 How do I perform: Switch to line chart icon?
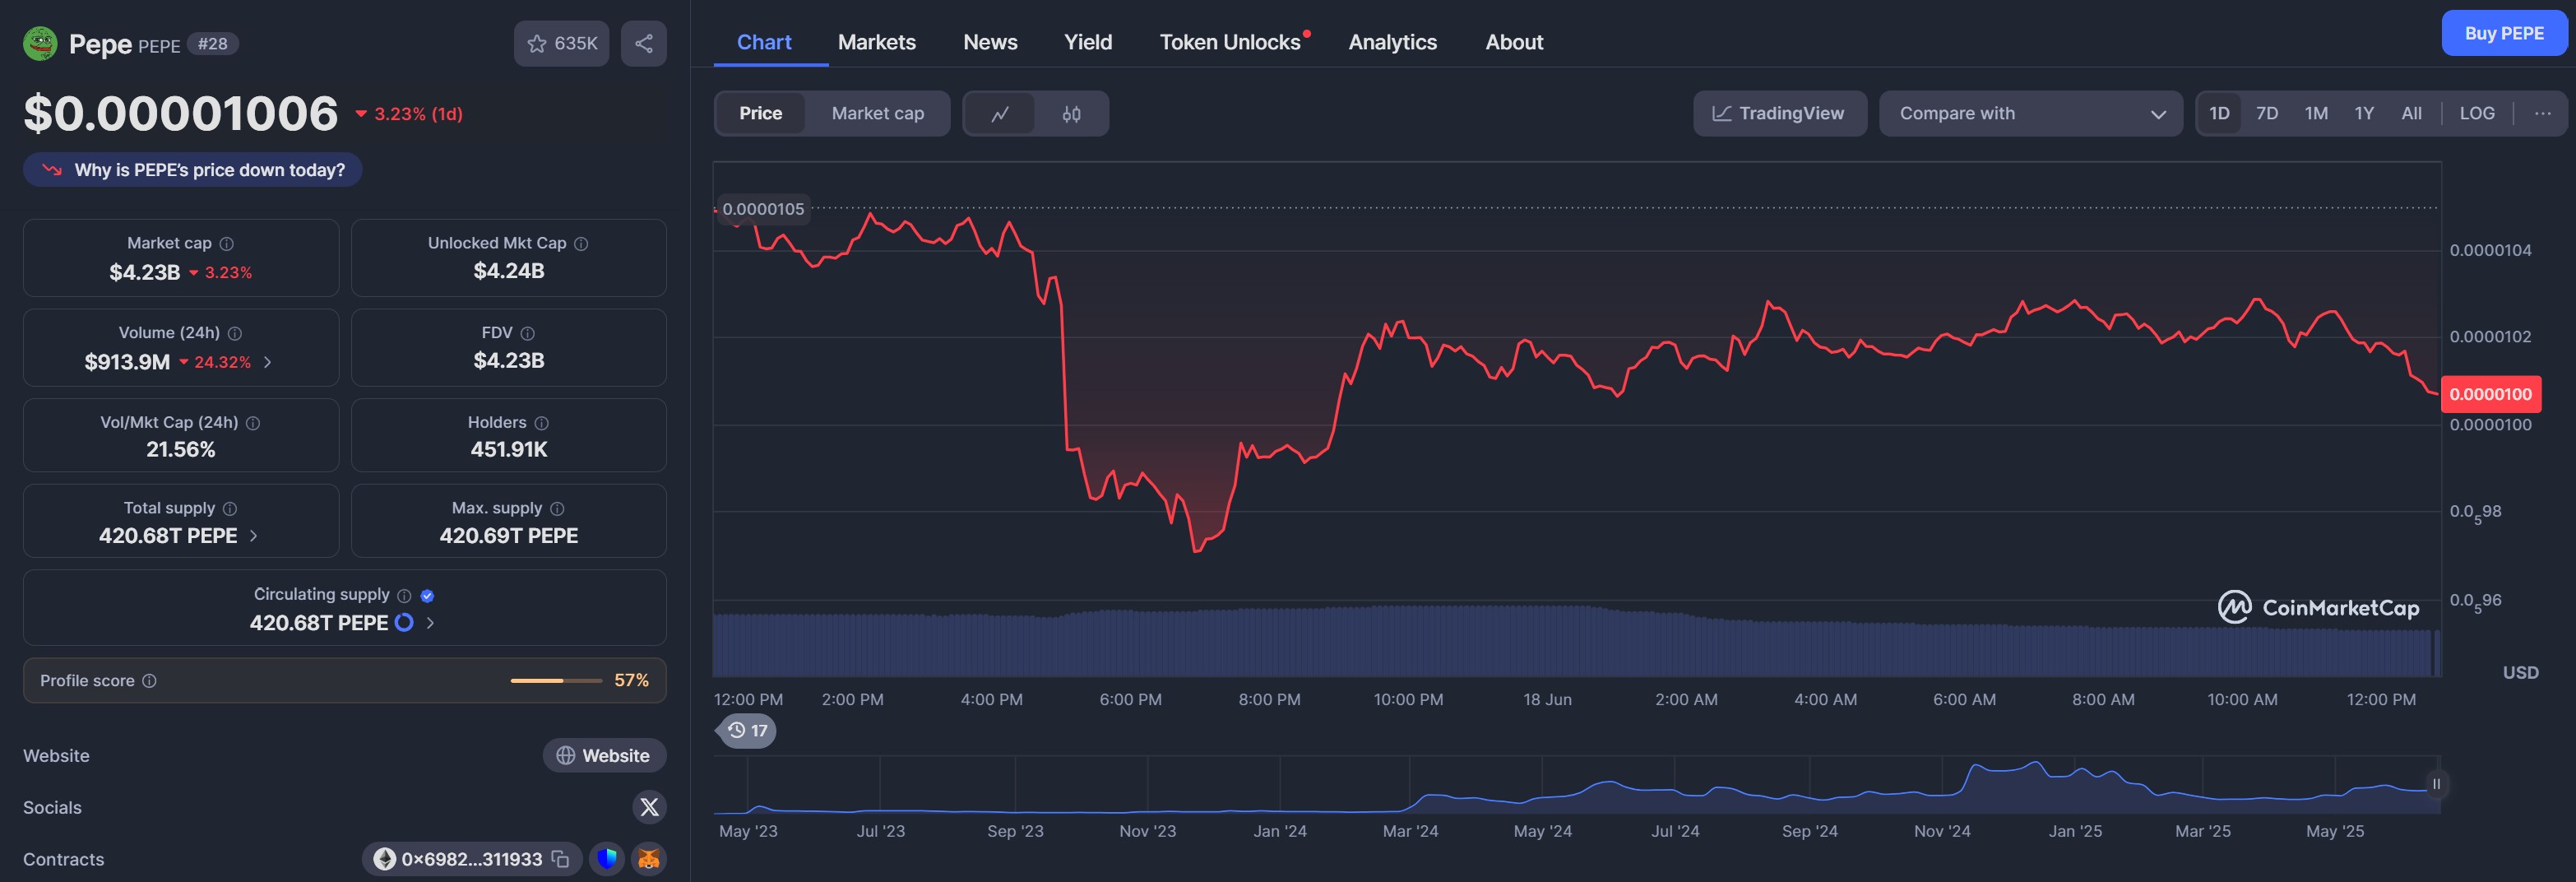coord(1000,113)
